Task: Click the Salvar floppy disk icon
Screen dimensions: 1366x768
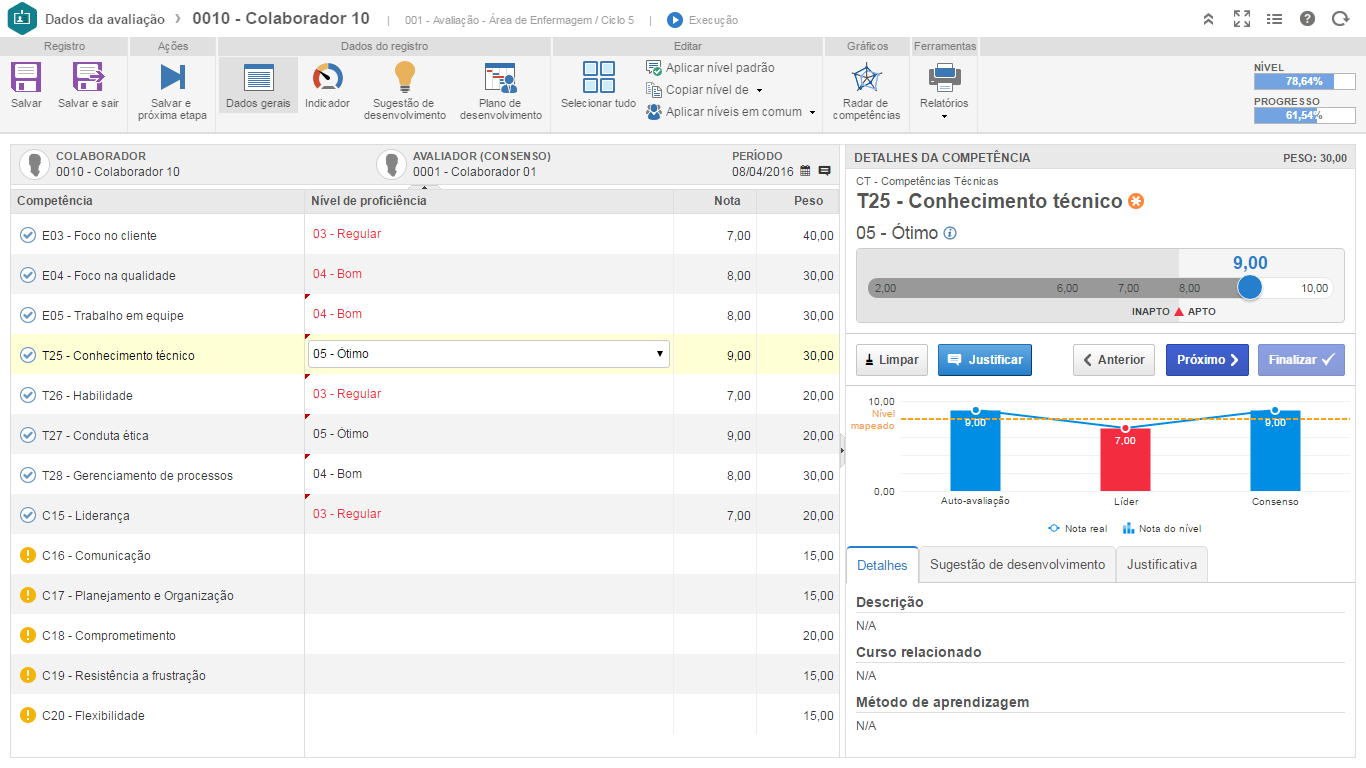Action: click(x=26, y=78)
